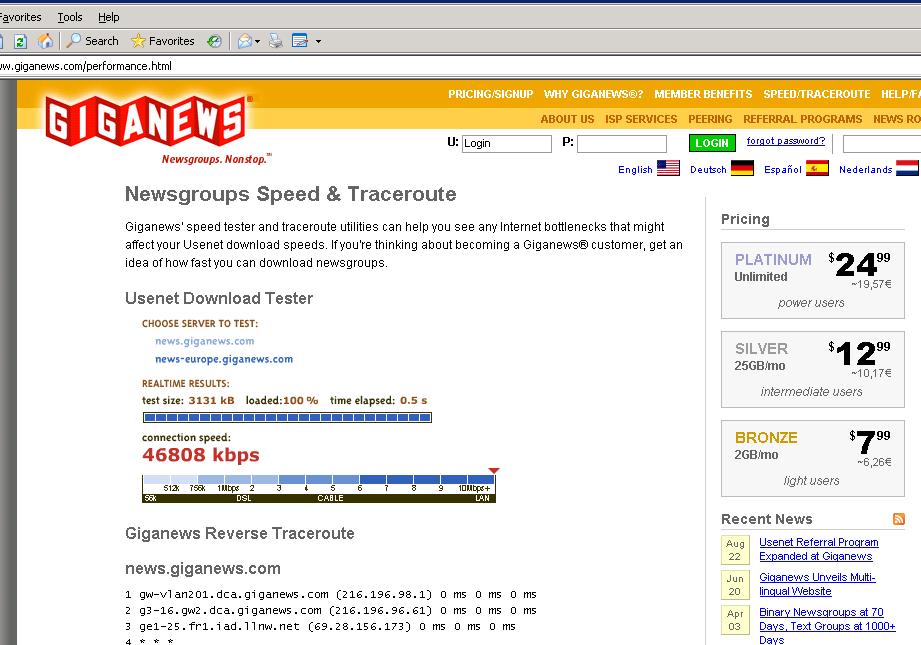
Task: Select the Nederlands Dutch flag icon
Action: 907,169
